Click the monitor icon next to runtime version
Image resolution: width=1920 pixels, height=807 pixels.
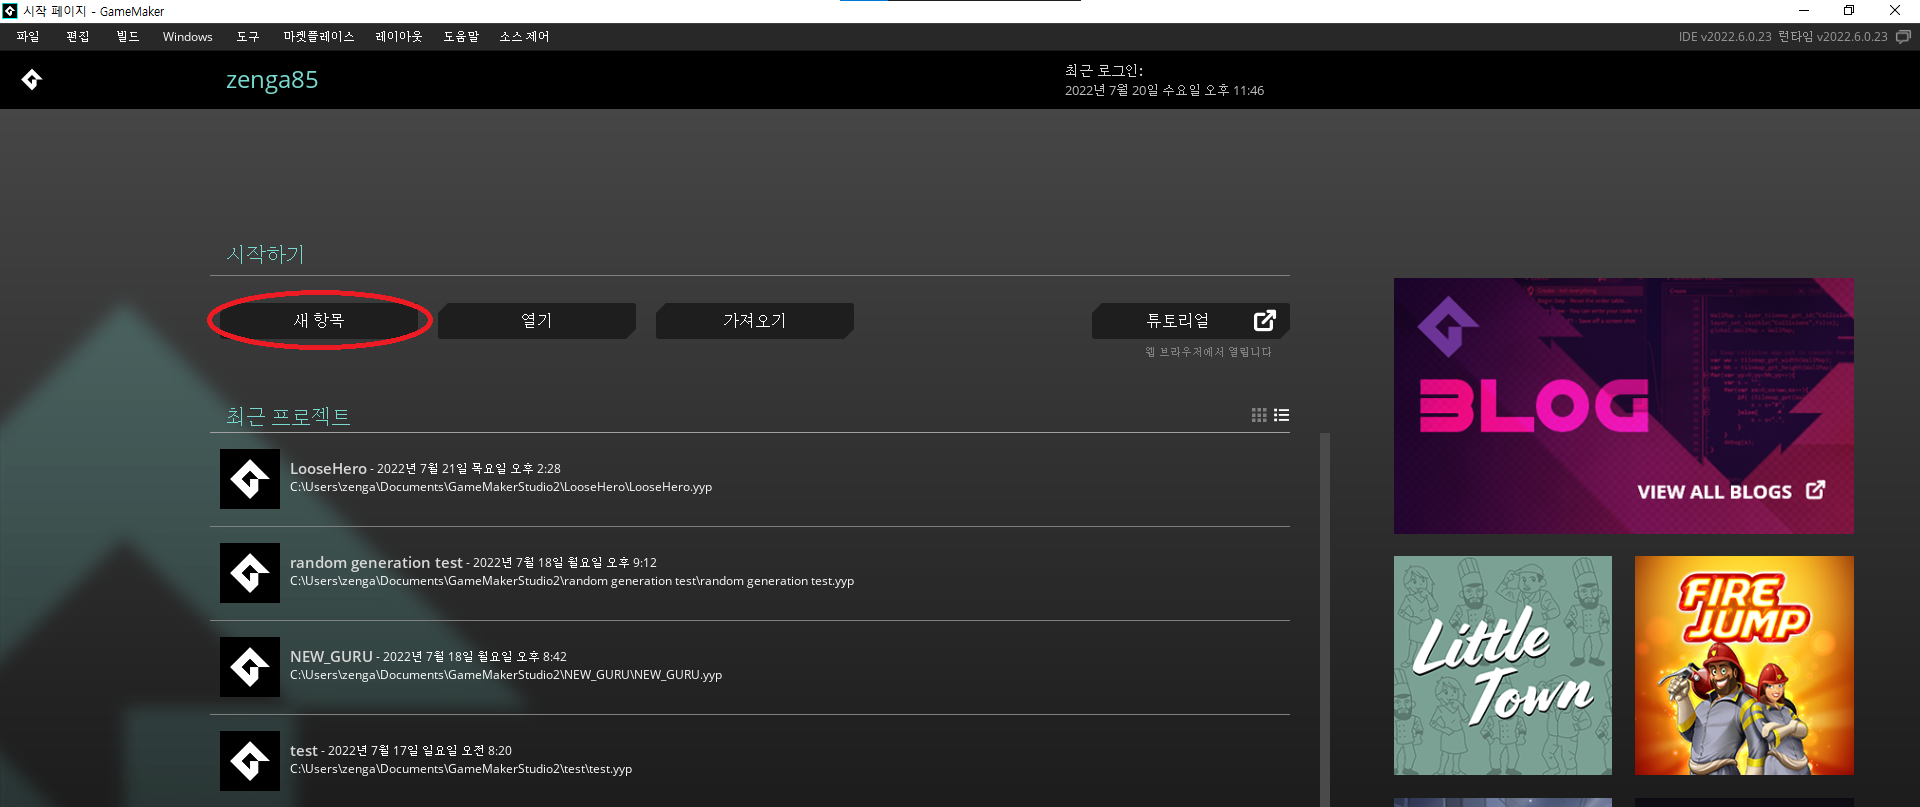(1904, 36)
